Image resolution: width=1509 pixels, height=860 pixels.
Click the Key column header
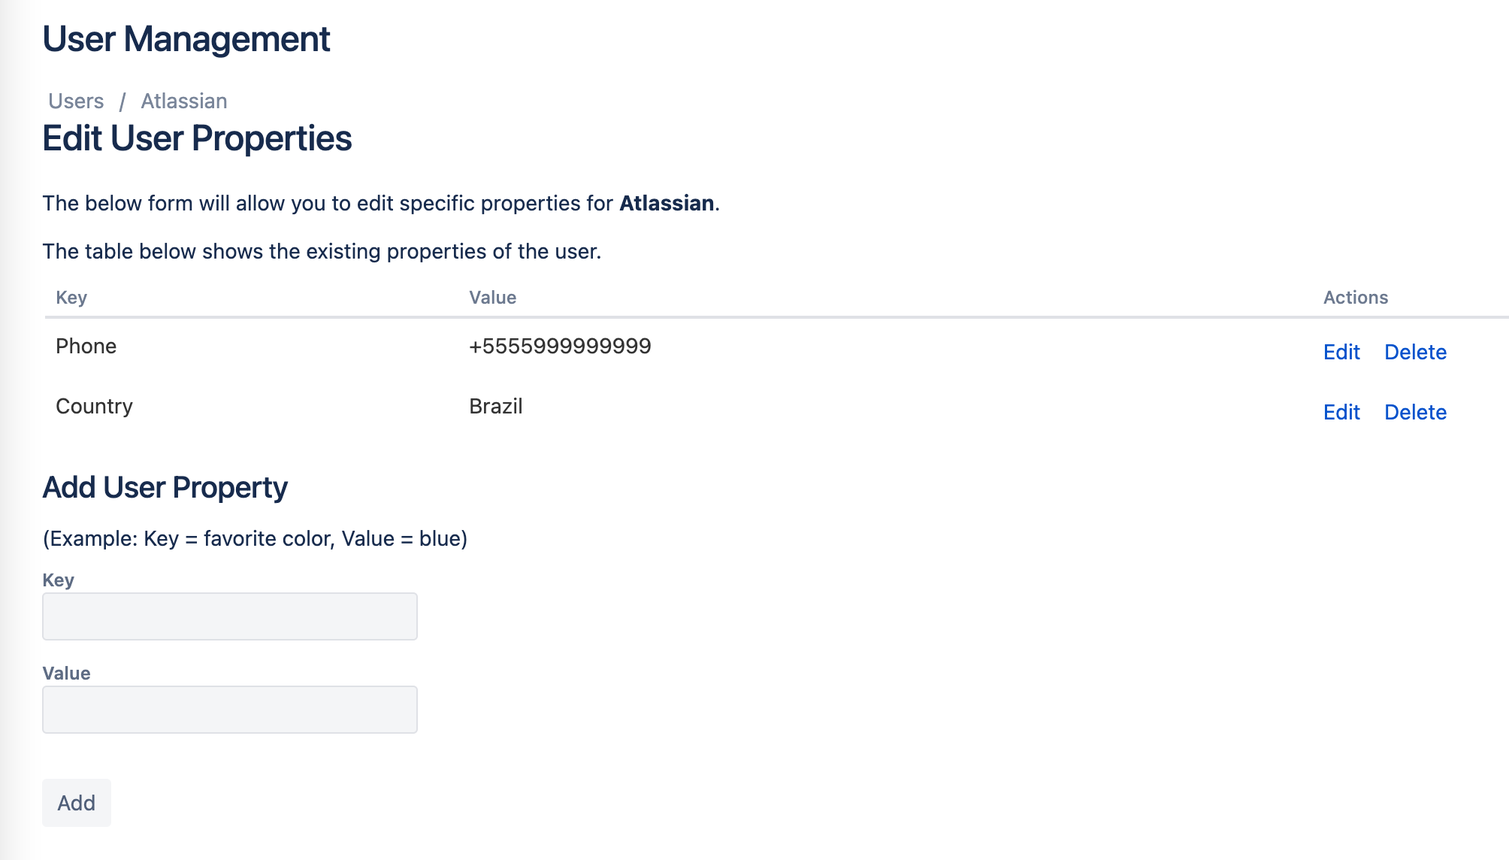[x=69, y=297]
